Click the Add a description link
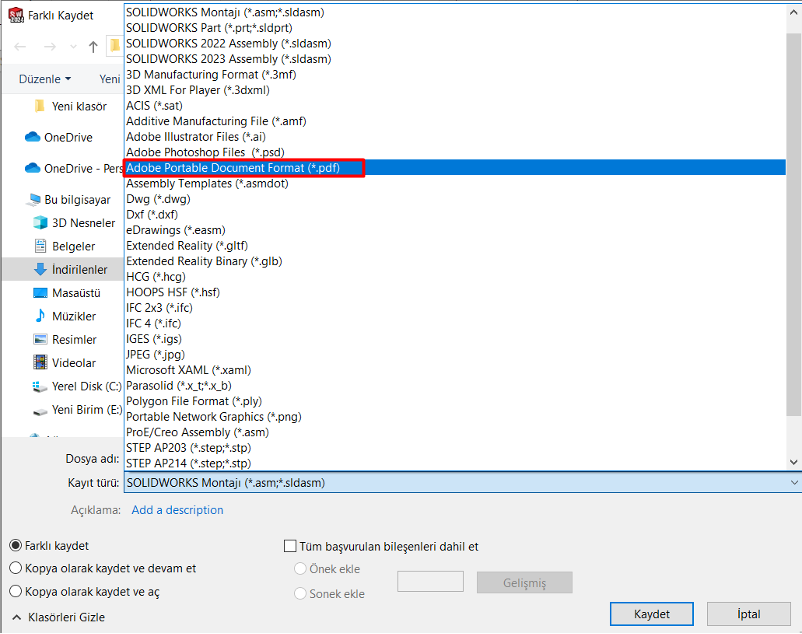The image size is (802, 634). pos(177,510)
